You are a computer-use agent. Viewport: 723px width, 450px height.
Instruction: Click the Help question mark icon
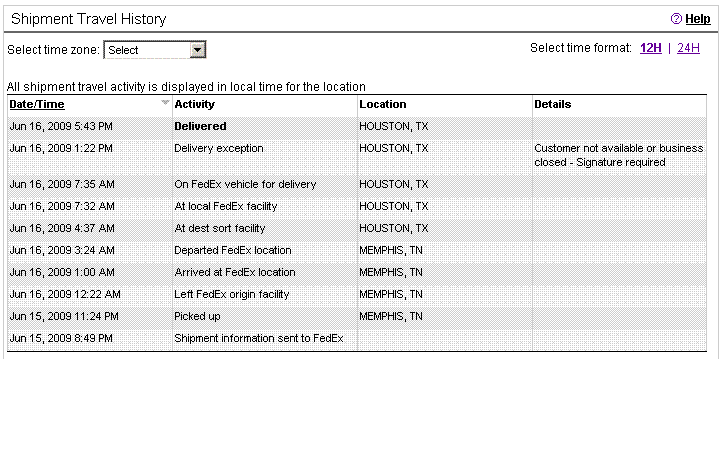click(x=676, y=18)
